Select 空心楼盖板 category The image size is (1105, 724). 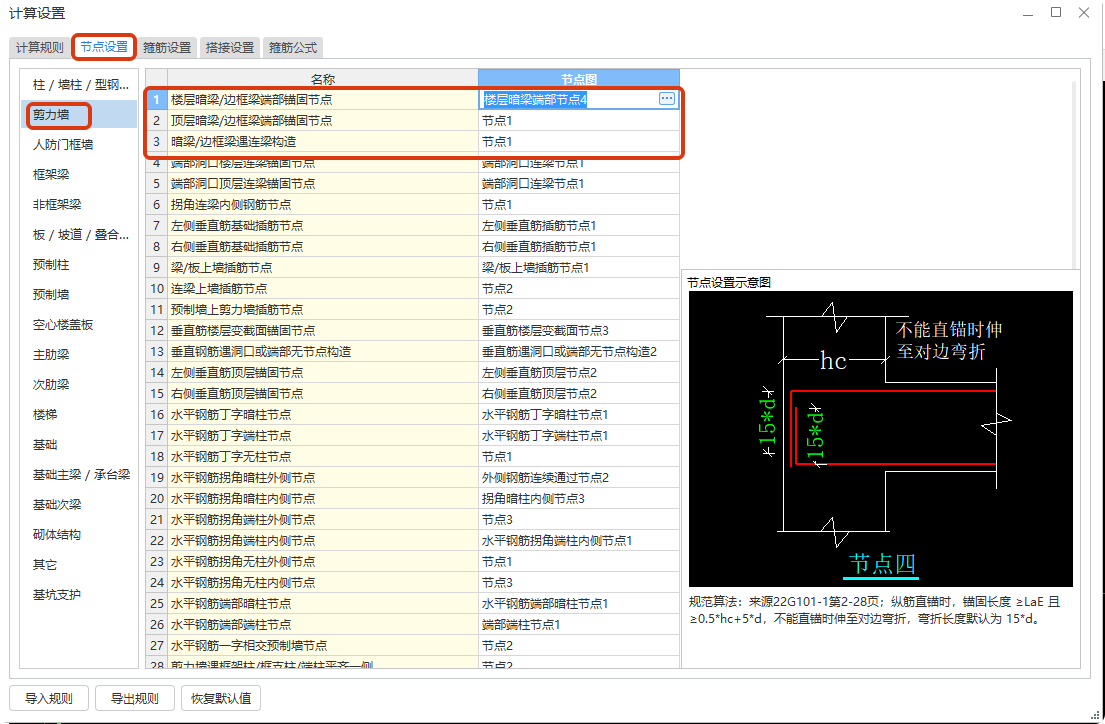pyautogui.click(x=80, y=324)
